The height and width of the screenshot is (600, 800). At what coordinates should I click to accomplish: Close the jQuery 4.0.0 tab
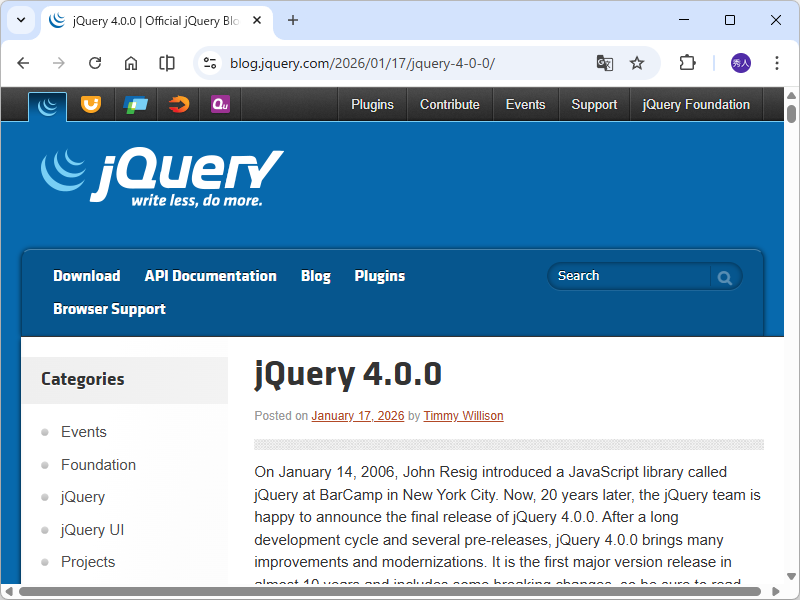point(257,20)
